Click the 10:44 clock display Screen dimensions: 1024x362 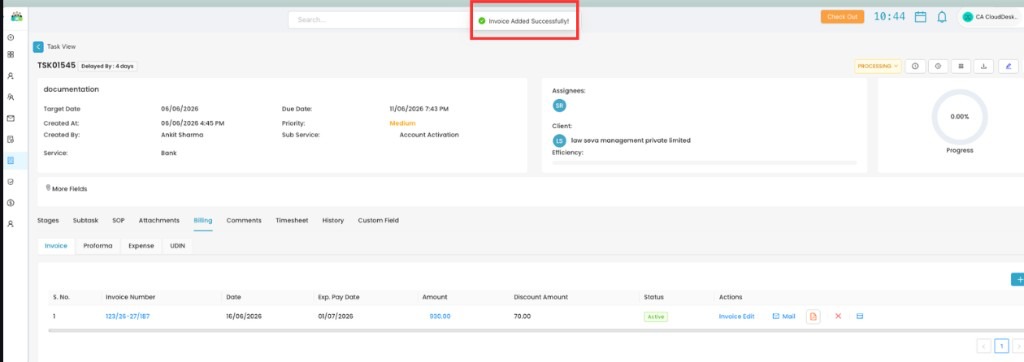point(889,17)
